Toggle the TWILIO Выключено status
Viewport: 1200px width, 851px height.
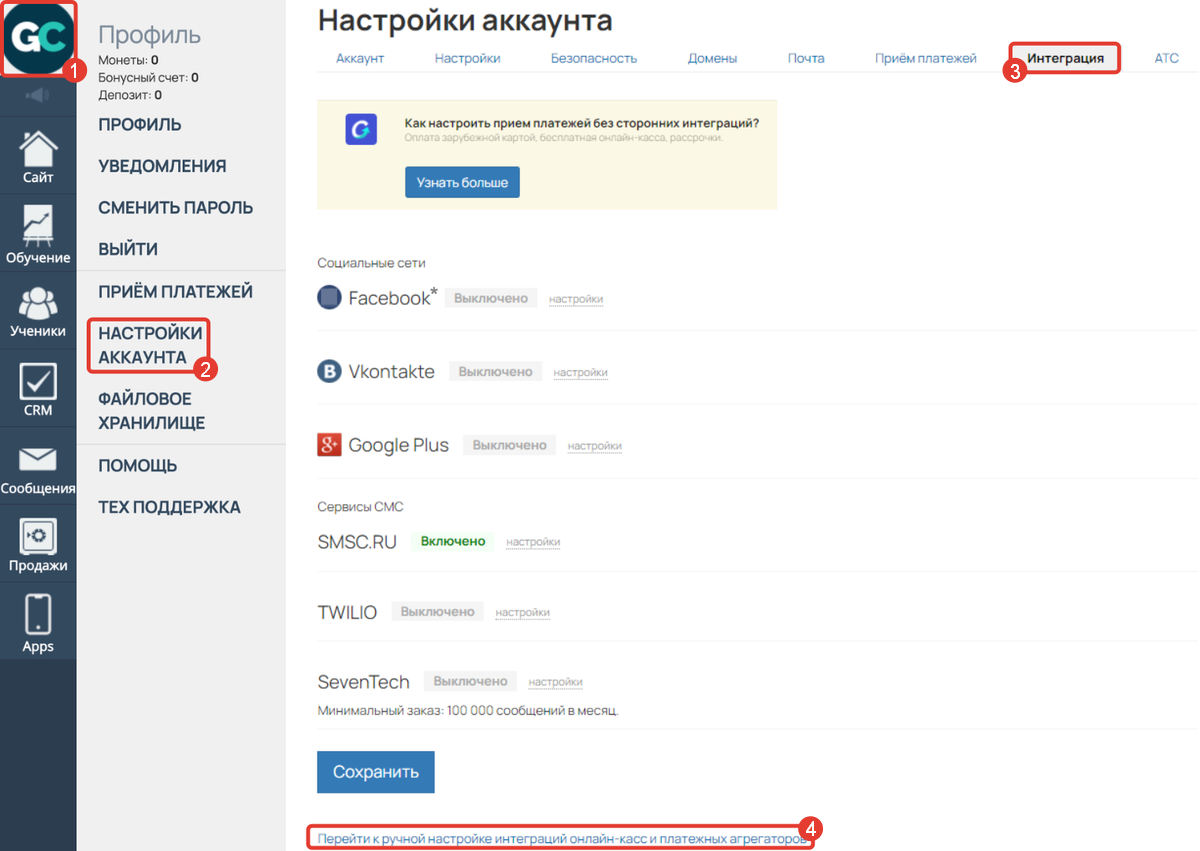pos(437,611)
